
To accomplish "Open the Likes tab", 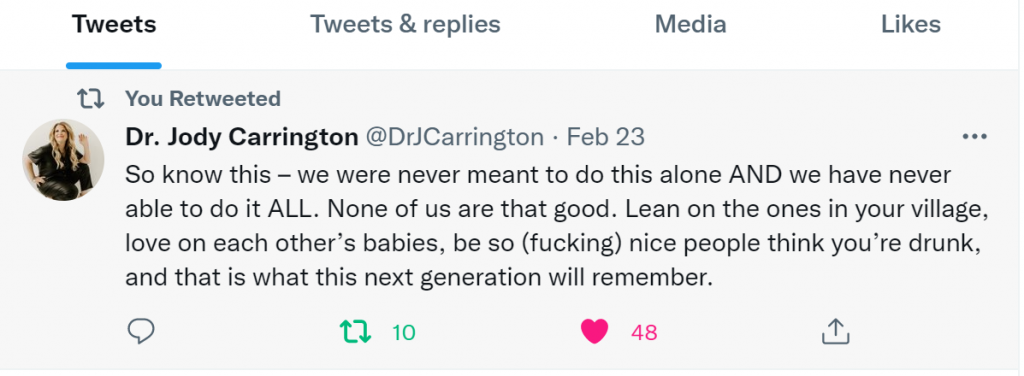I will click(911, 25).
